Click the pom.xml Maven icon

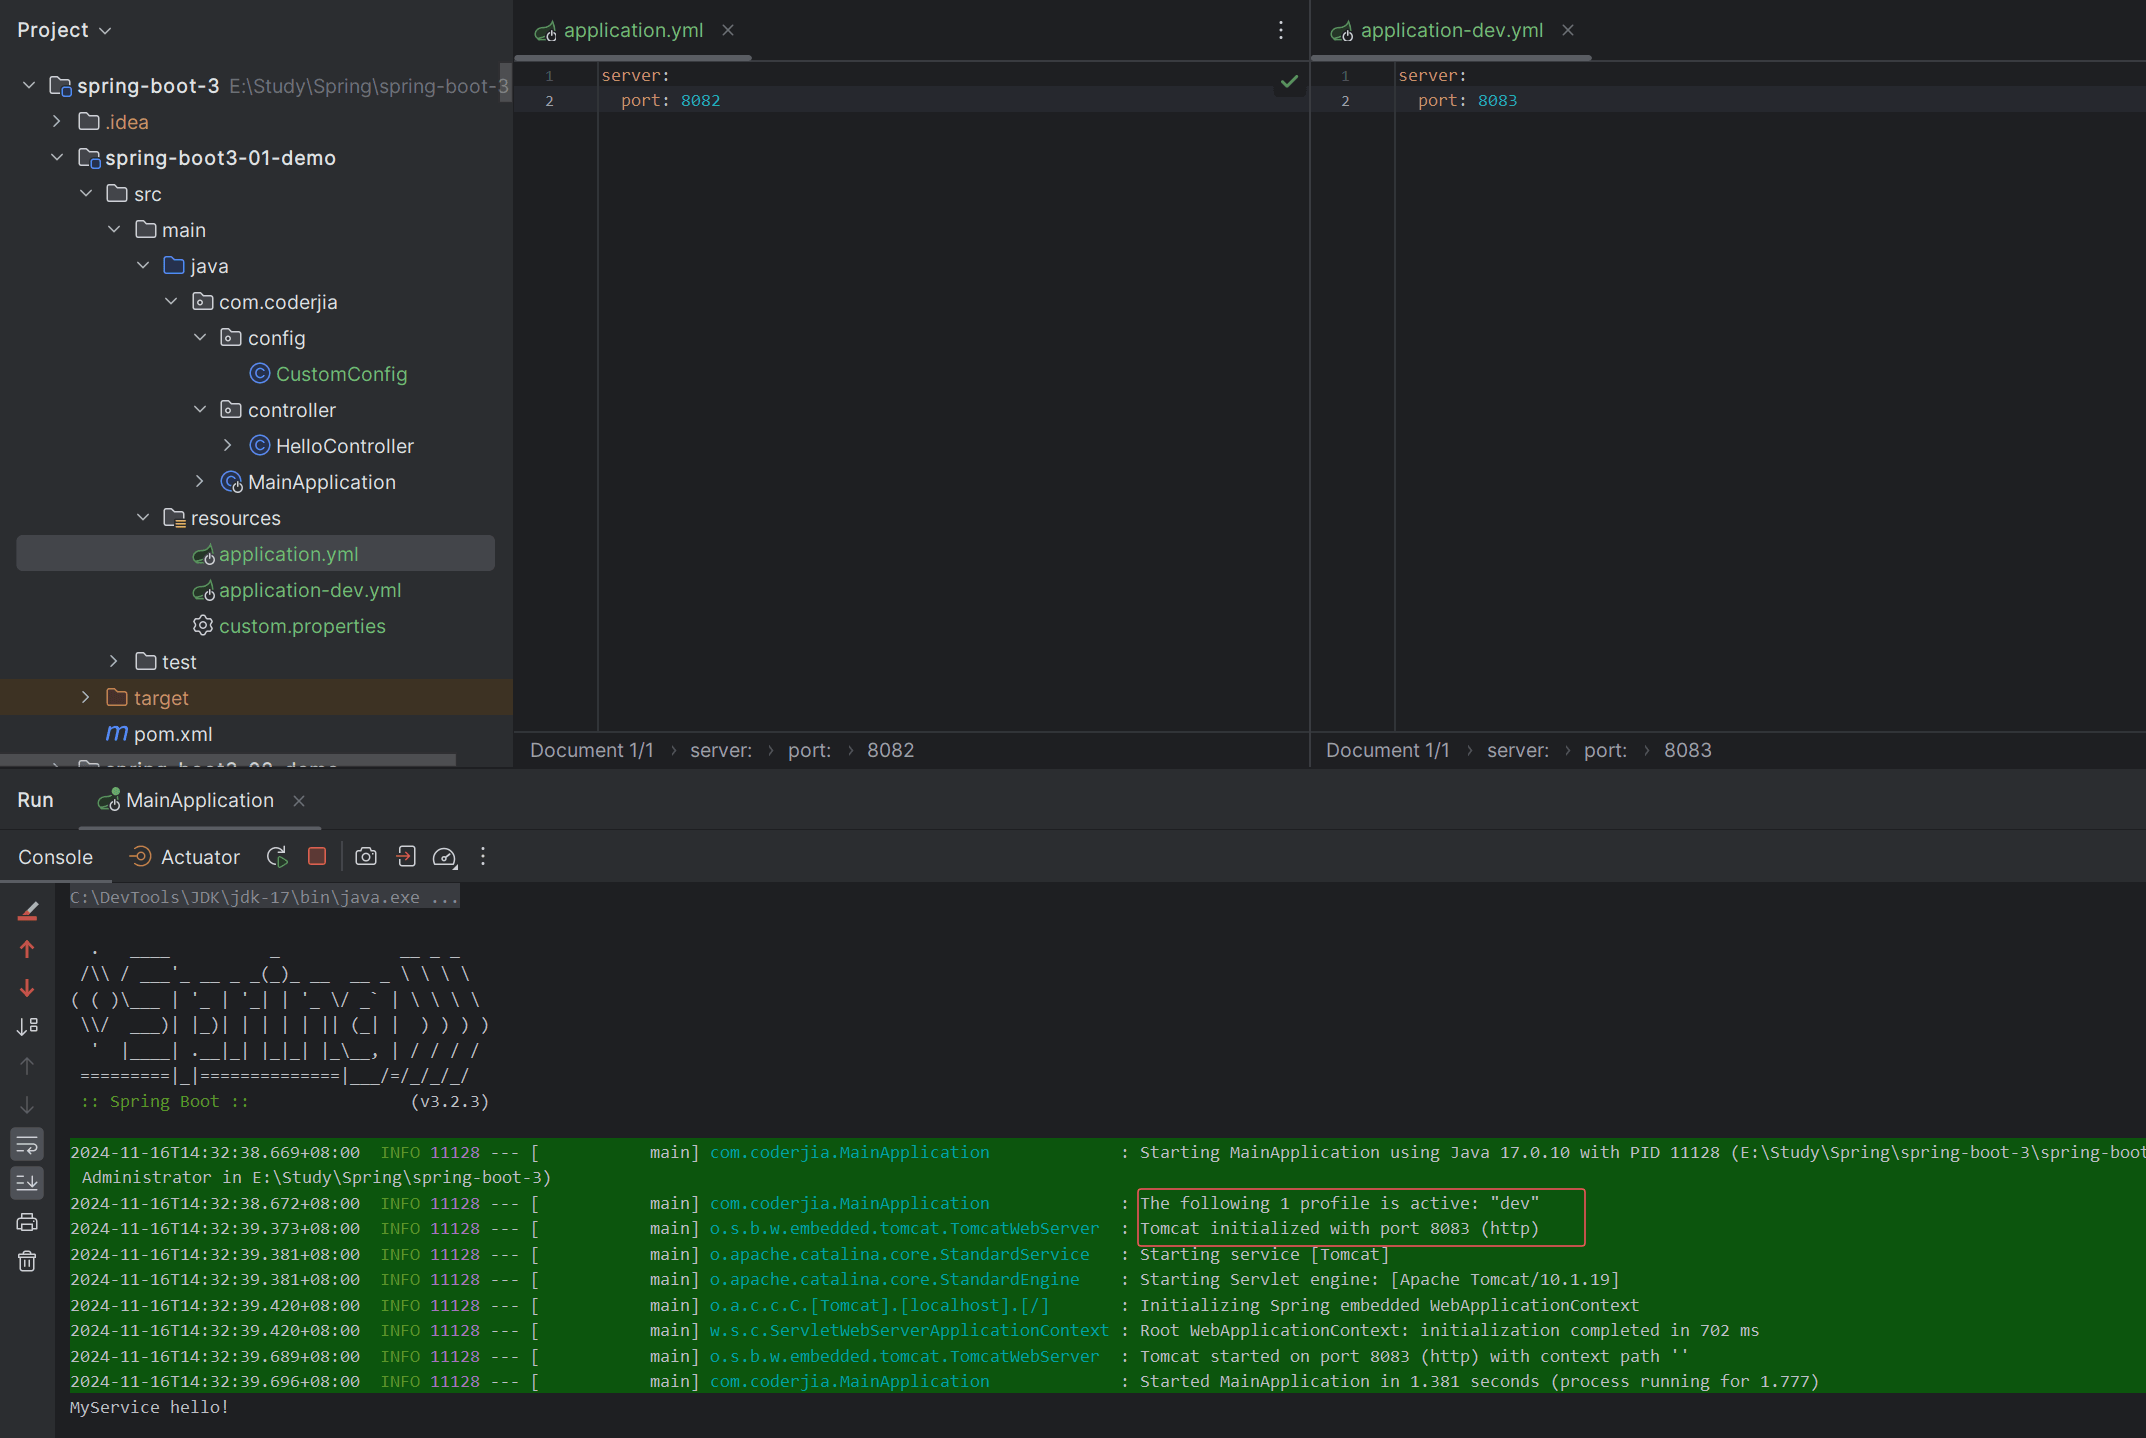[x=116, y=733]
